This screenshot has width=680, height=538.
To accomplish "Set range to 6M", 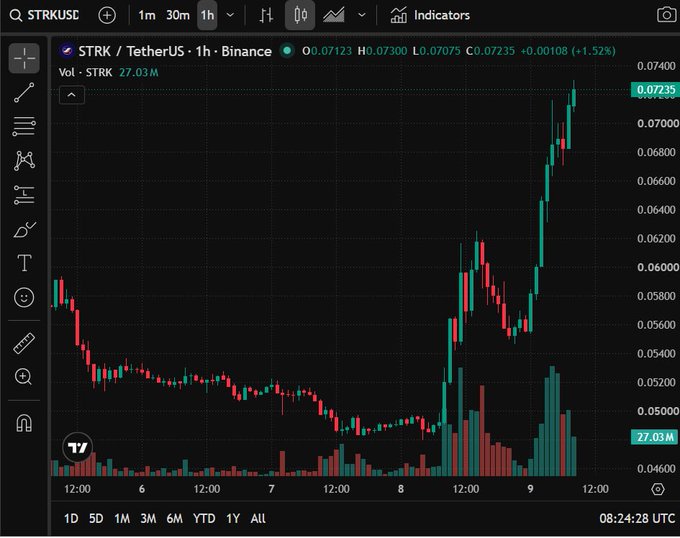I will 174,518.
